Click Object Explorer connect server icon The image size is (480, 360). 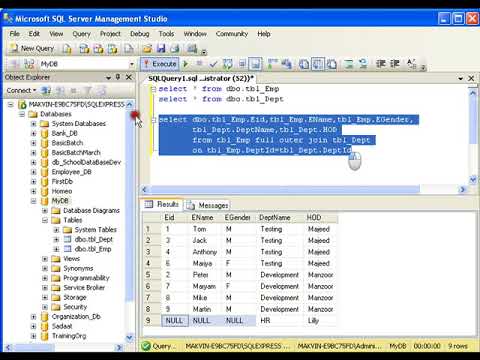pos(46,90)
